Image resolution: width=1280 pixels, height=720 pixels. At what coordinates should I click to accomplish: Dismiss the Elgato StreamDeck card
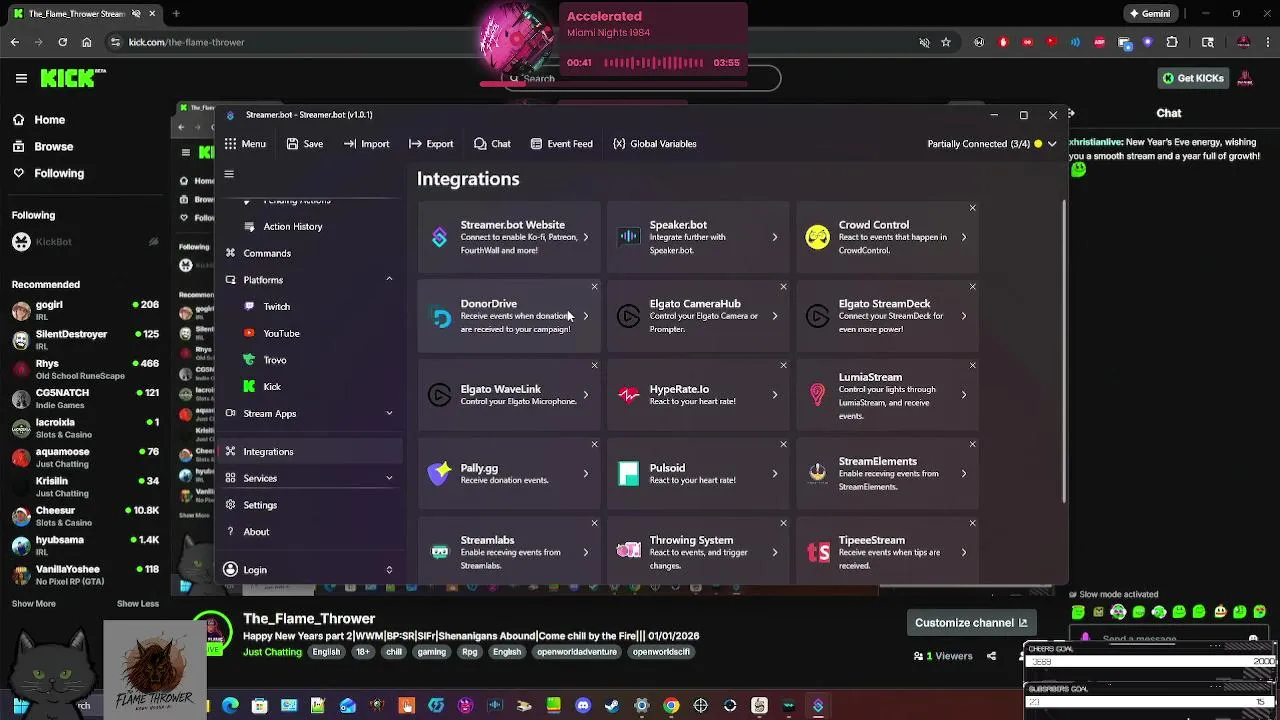click(972, 287)
